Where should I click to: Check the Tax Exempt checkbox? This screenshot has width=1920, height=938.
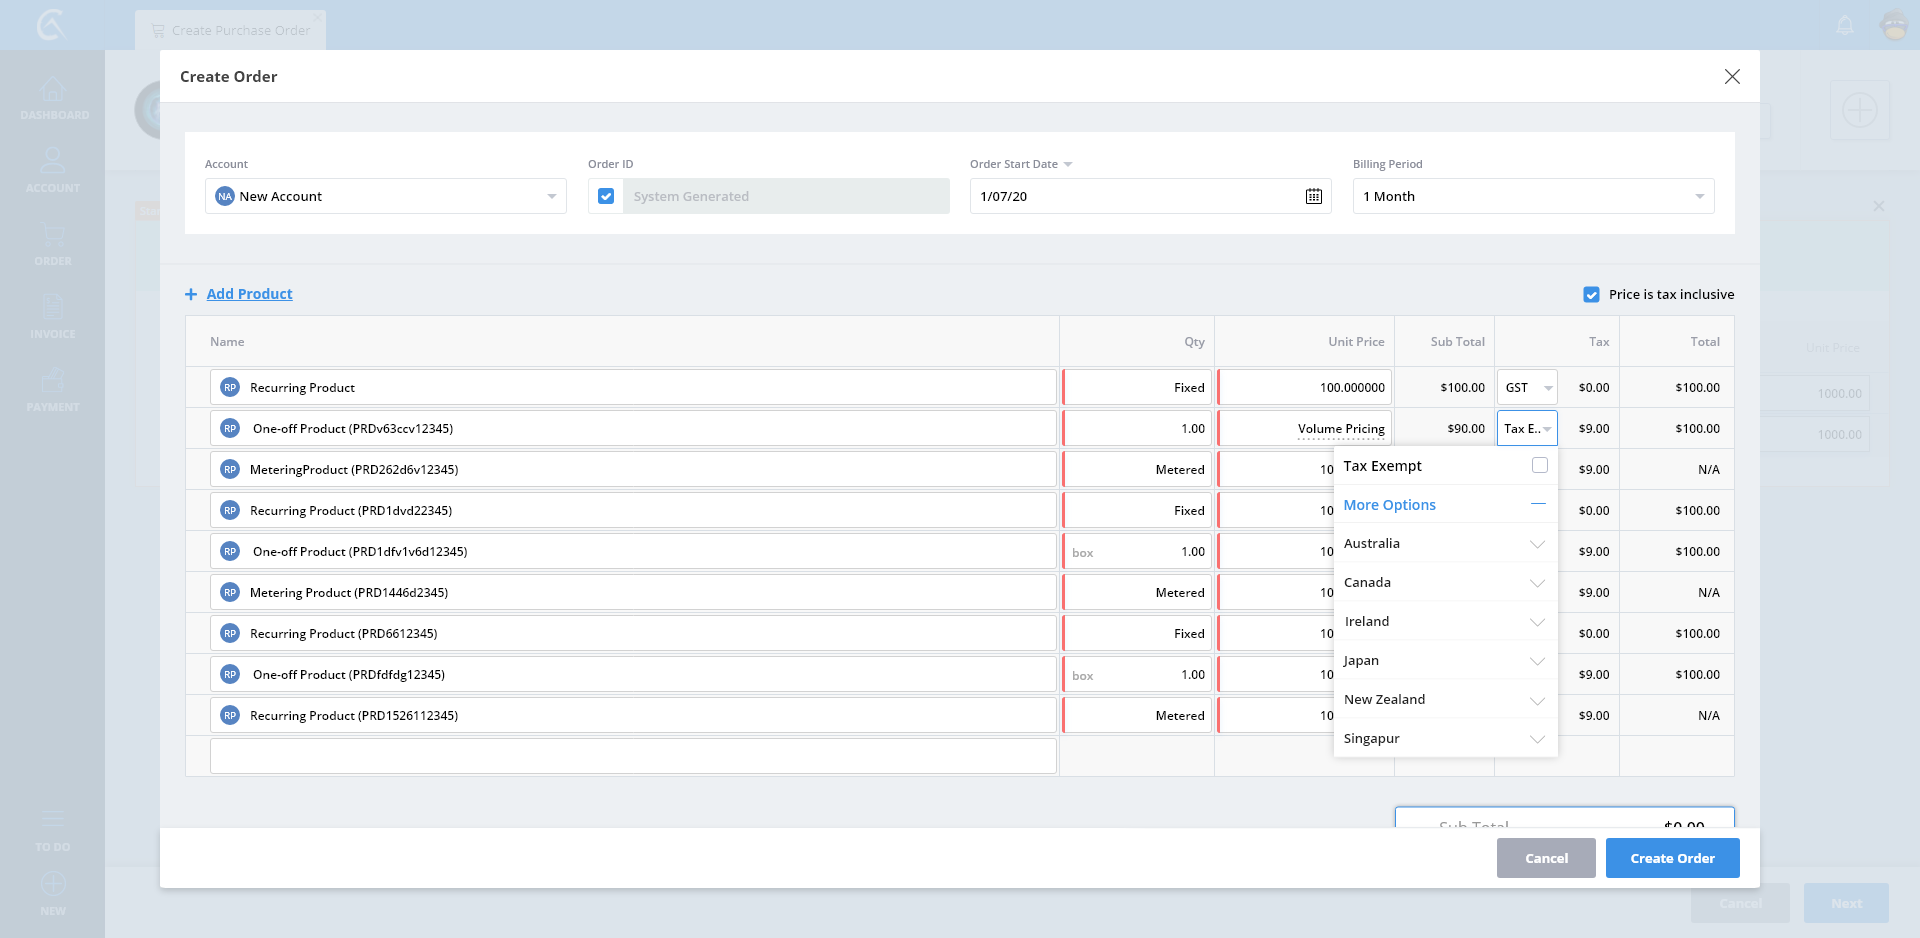pyautogui.click(x=1540, y=465)
